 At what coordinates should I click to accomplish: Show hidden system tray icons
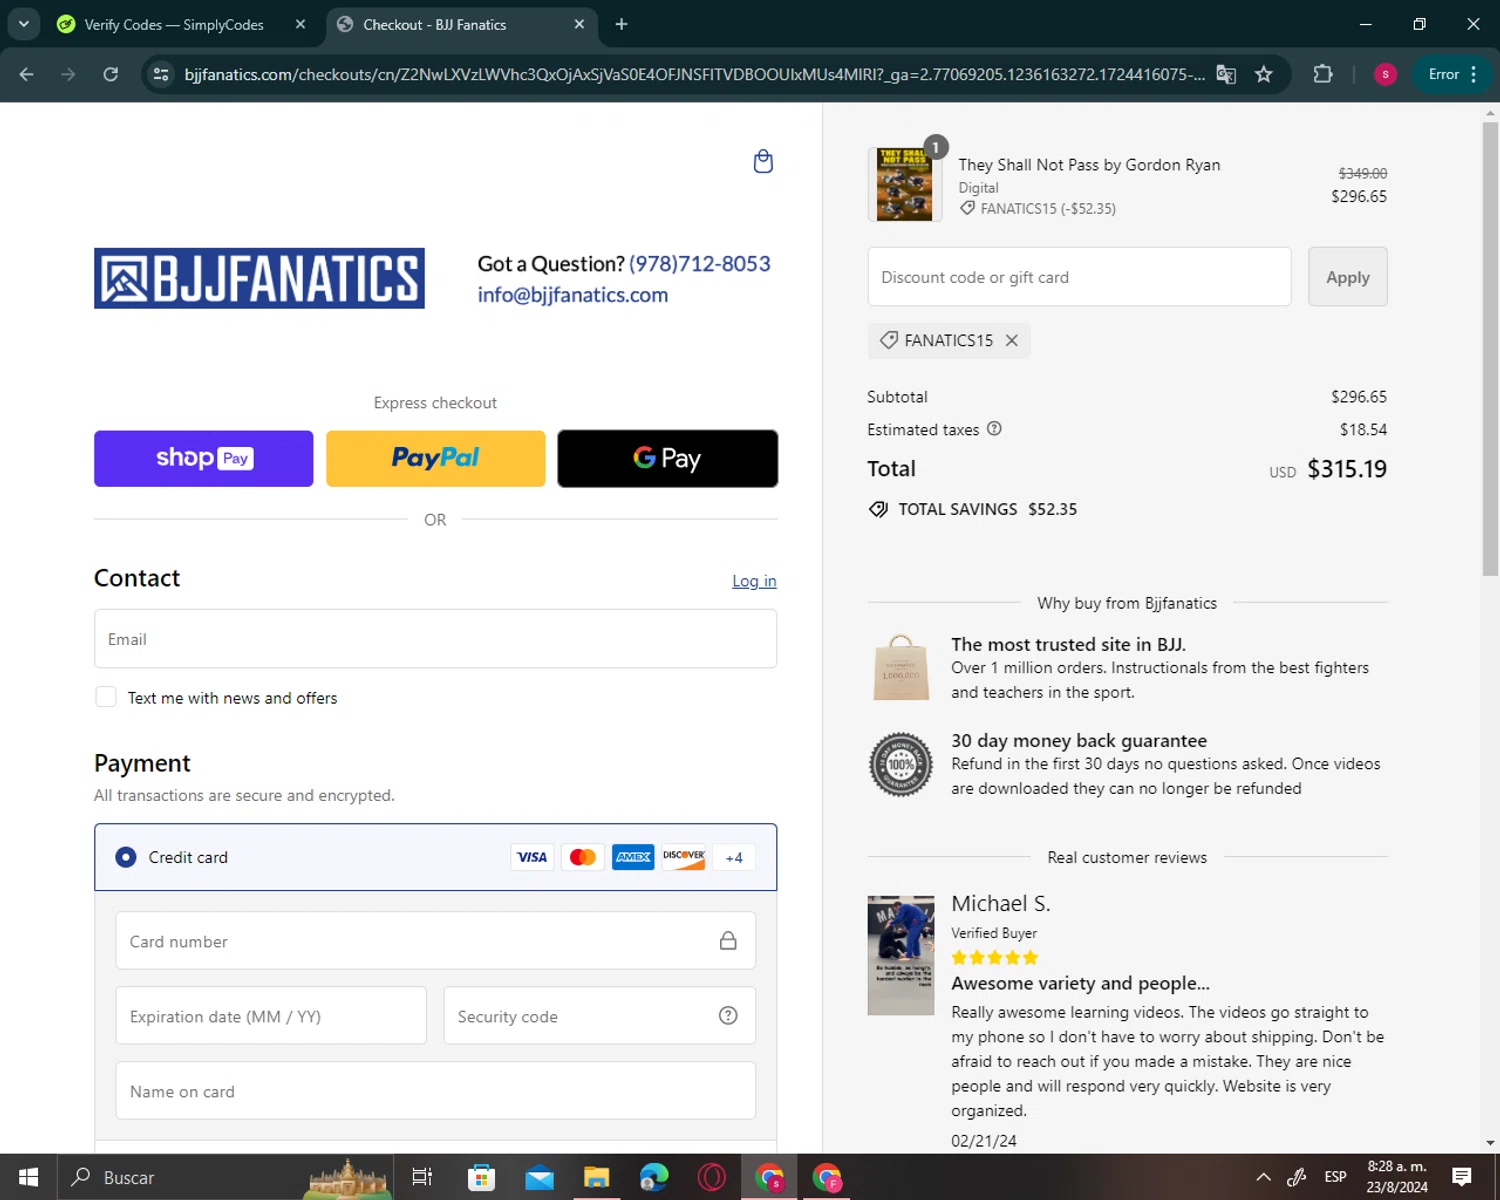tap(1263, 1177)
